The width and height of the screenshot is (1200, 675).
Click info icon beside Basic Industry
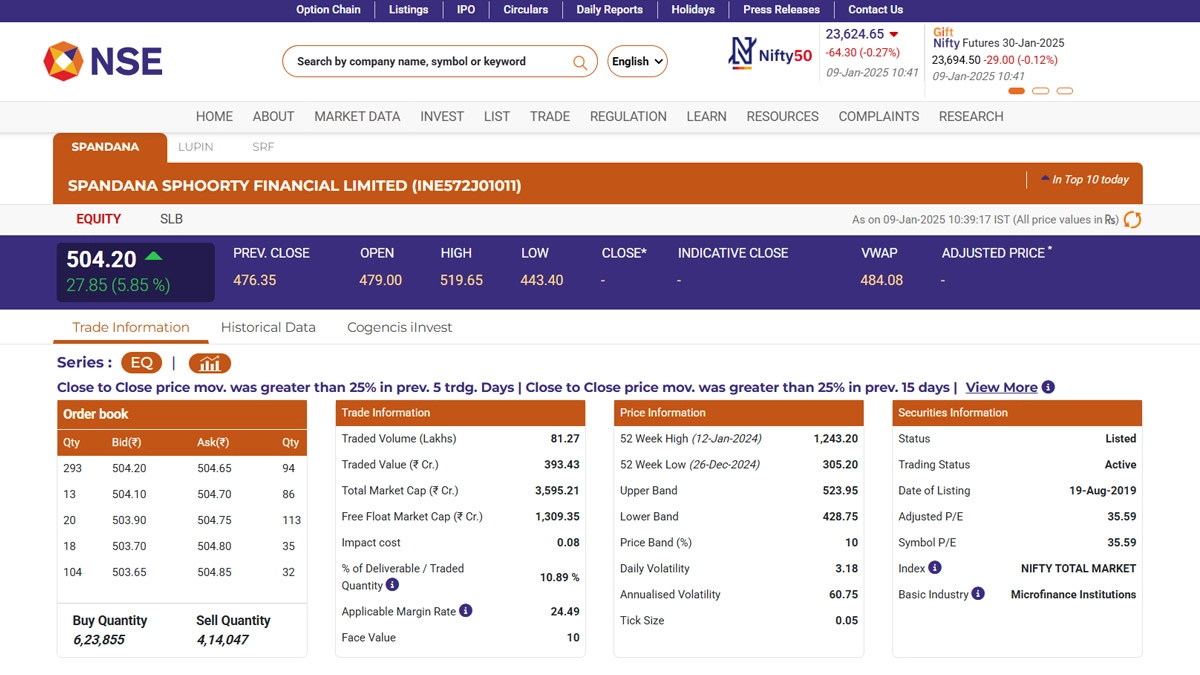[x=978, y=594]
